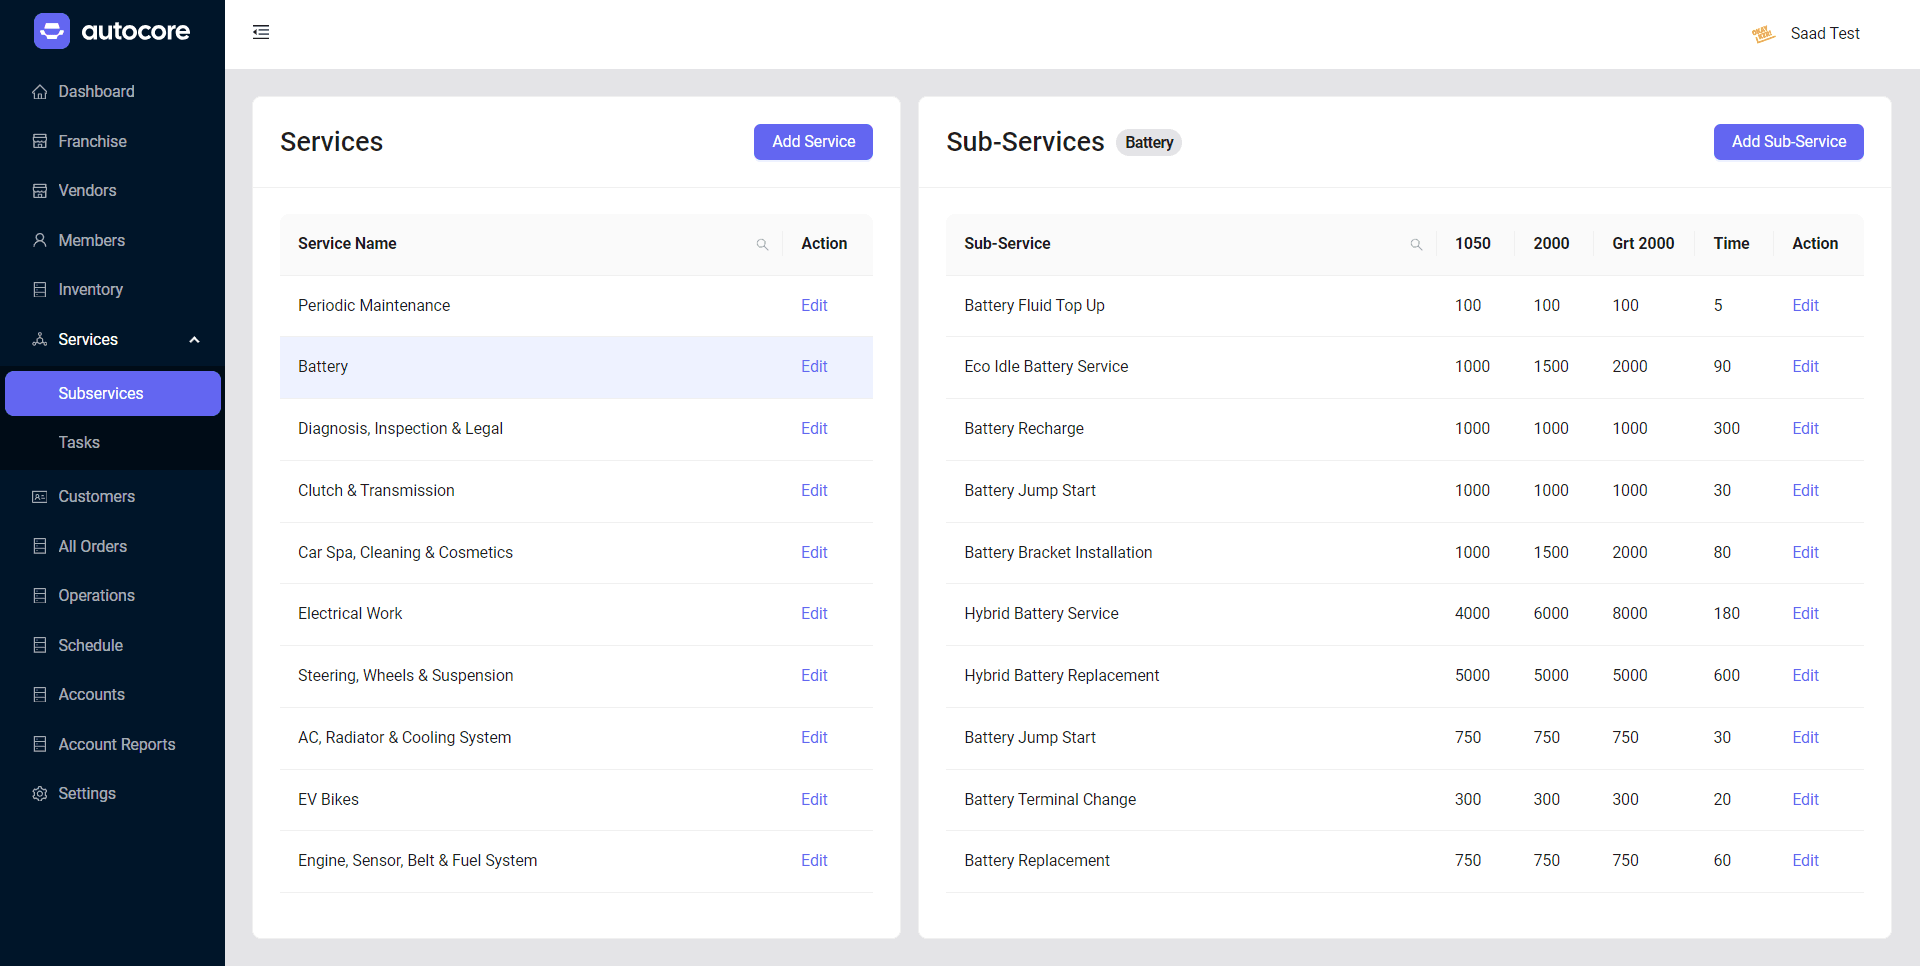The height and width of the screenshot is (966, 1920).
Task: Edit the Battery Replacement sub-service
Action: tap(1805, 860)
